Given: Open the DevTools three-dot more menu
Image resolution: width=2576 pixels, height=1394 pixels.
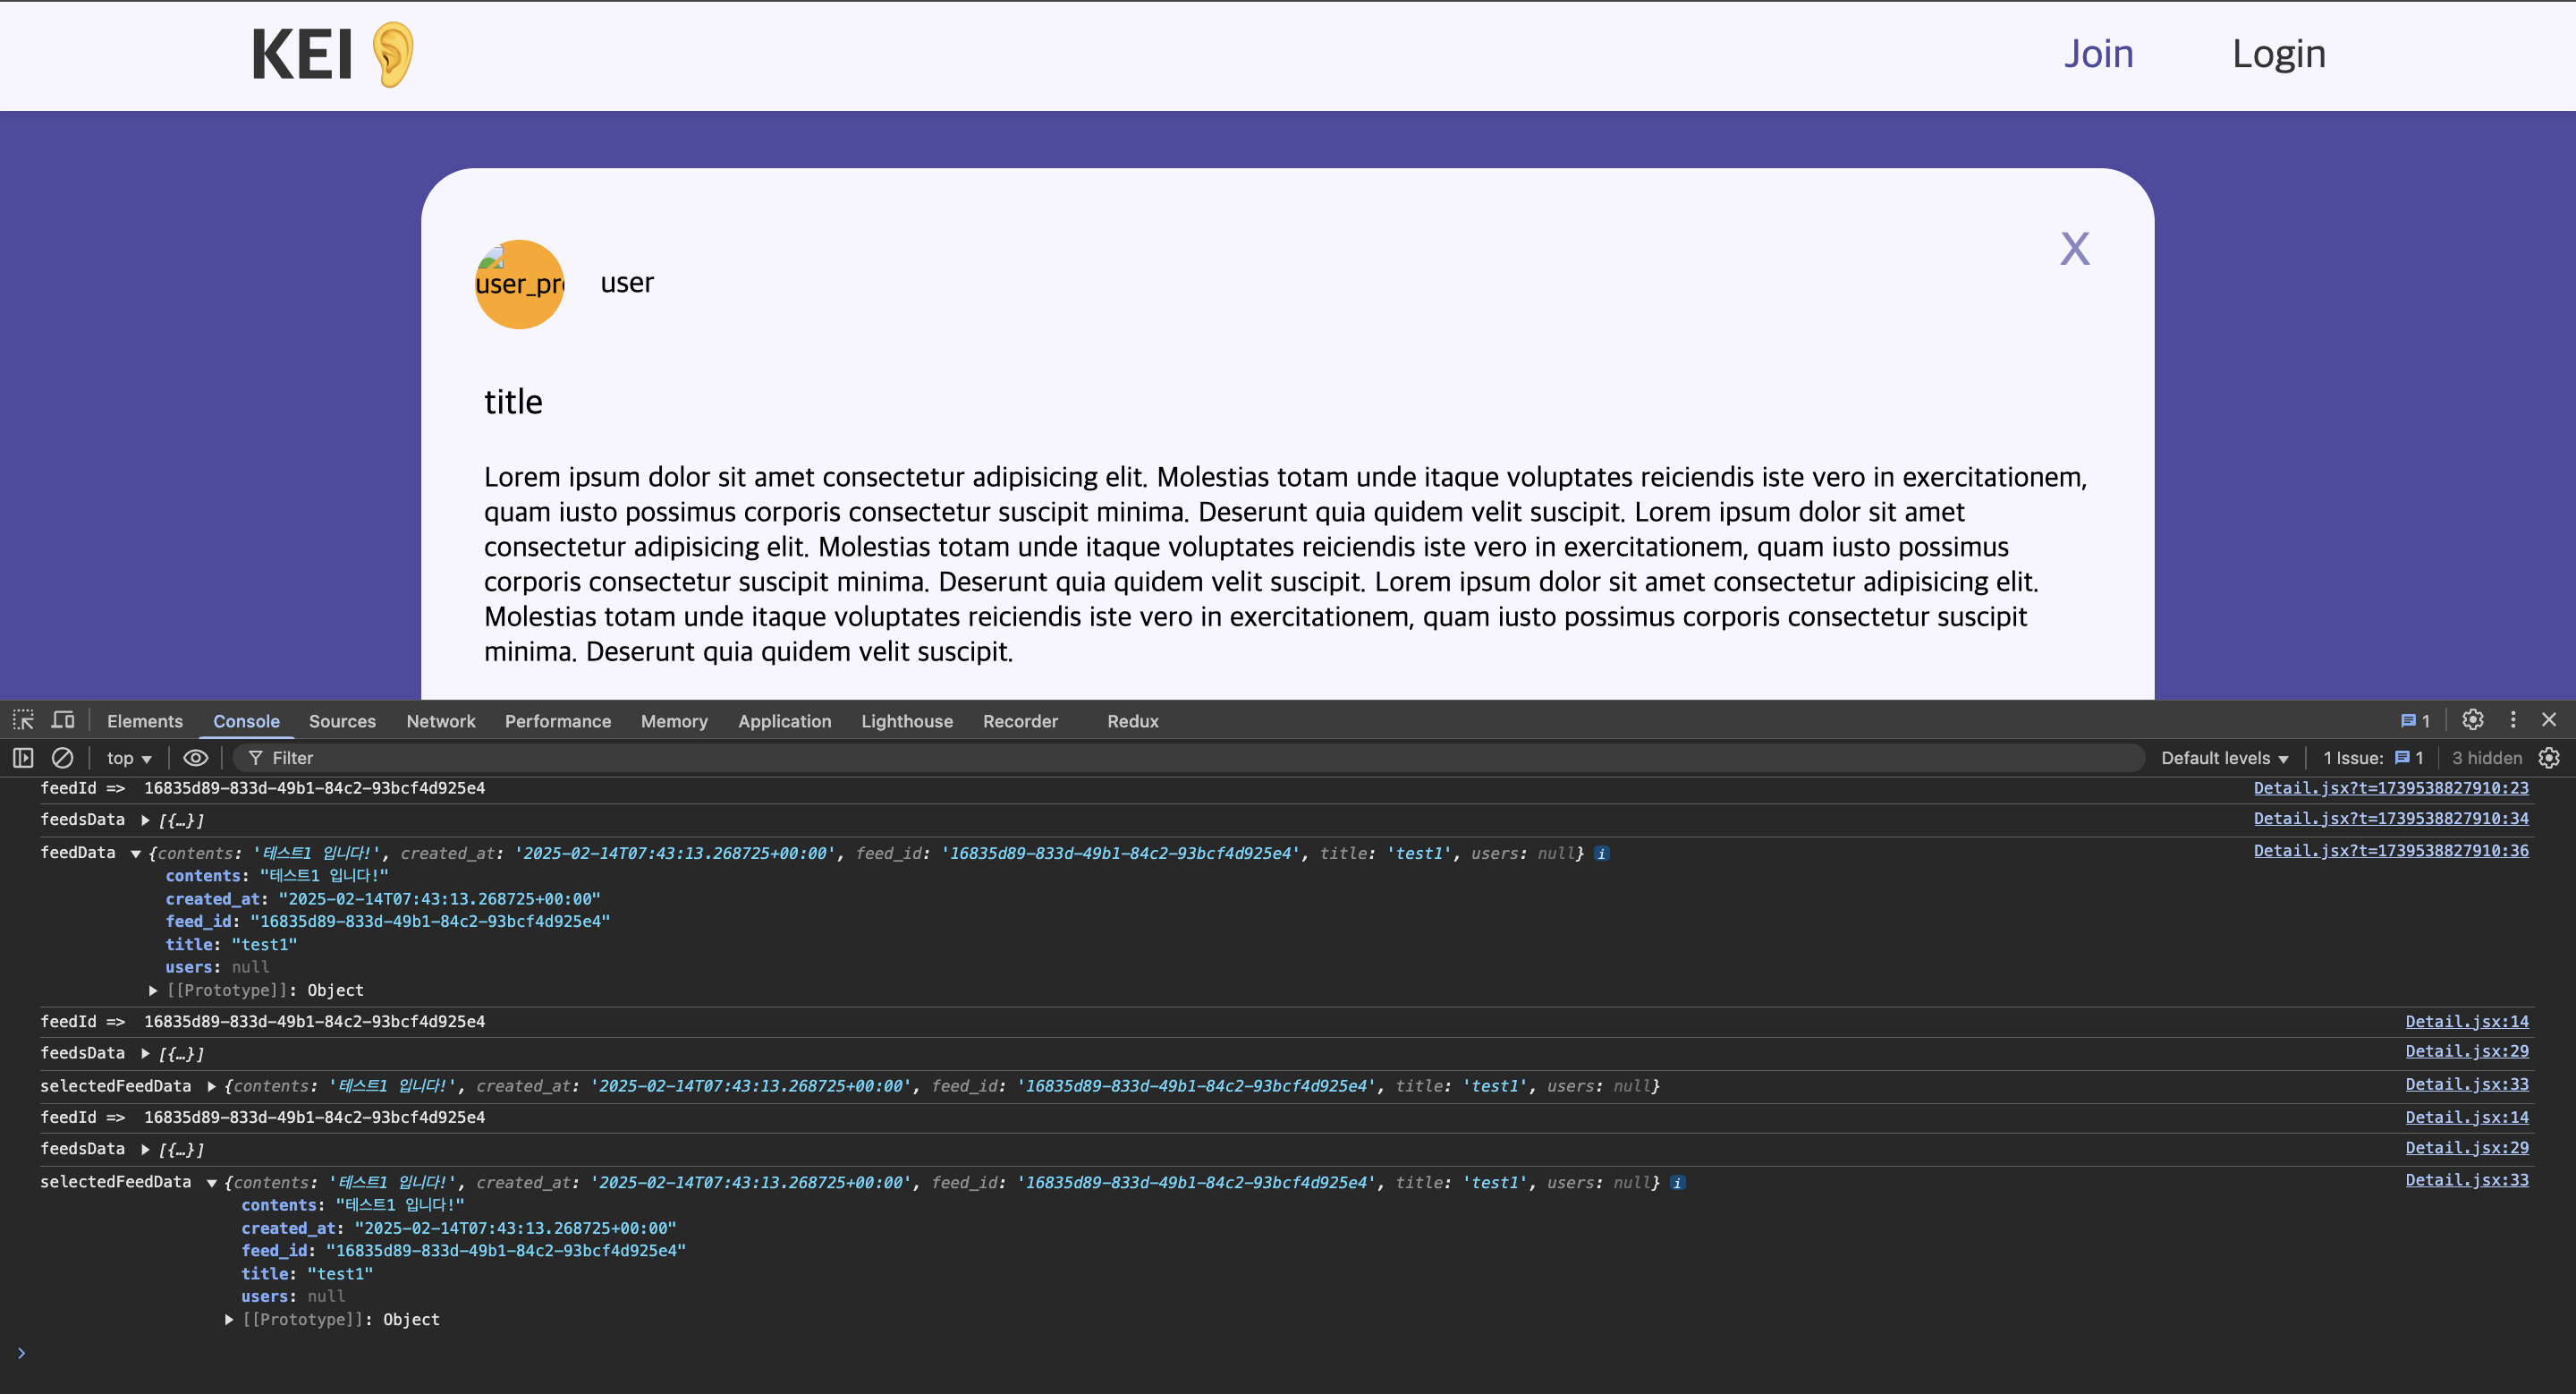Looking at the screenshot, I should pyautogui.click(x=2512, y=720).
